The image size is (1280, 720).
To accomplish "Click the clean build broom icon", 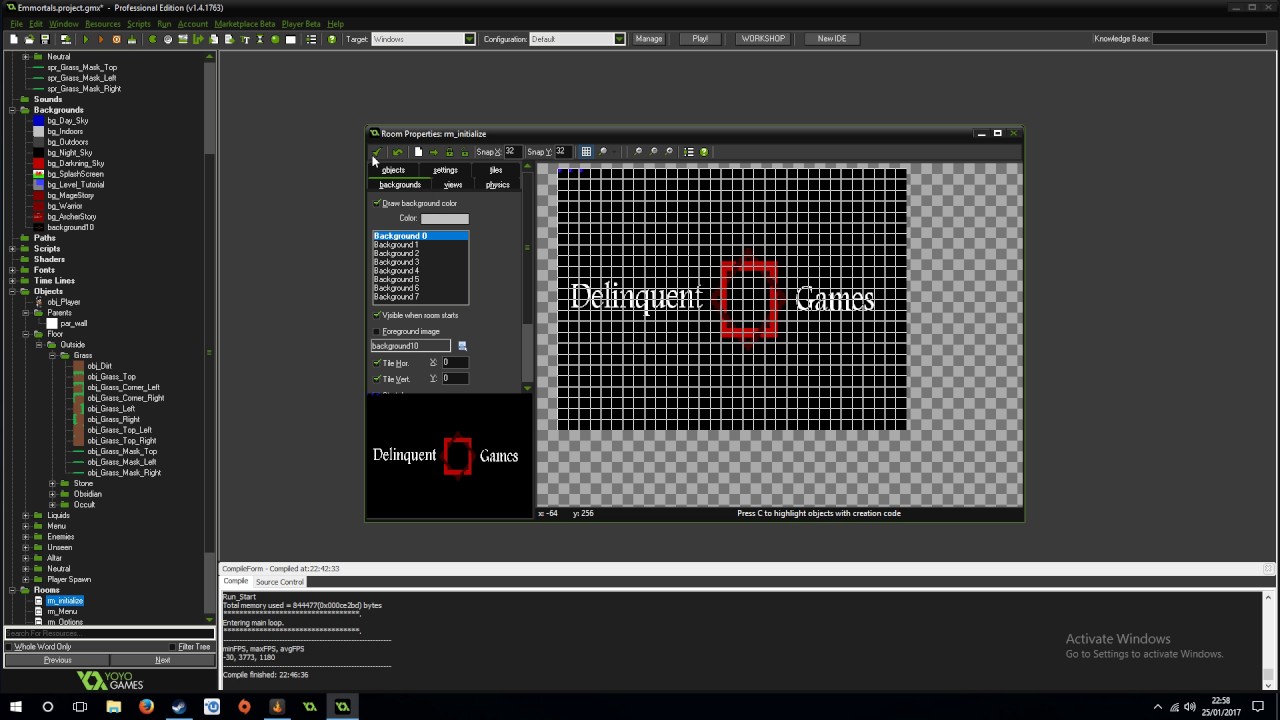I will [131, 39].
